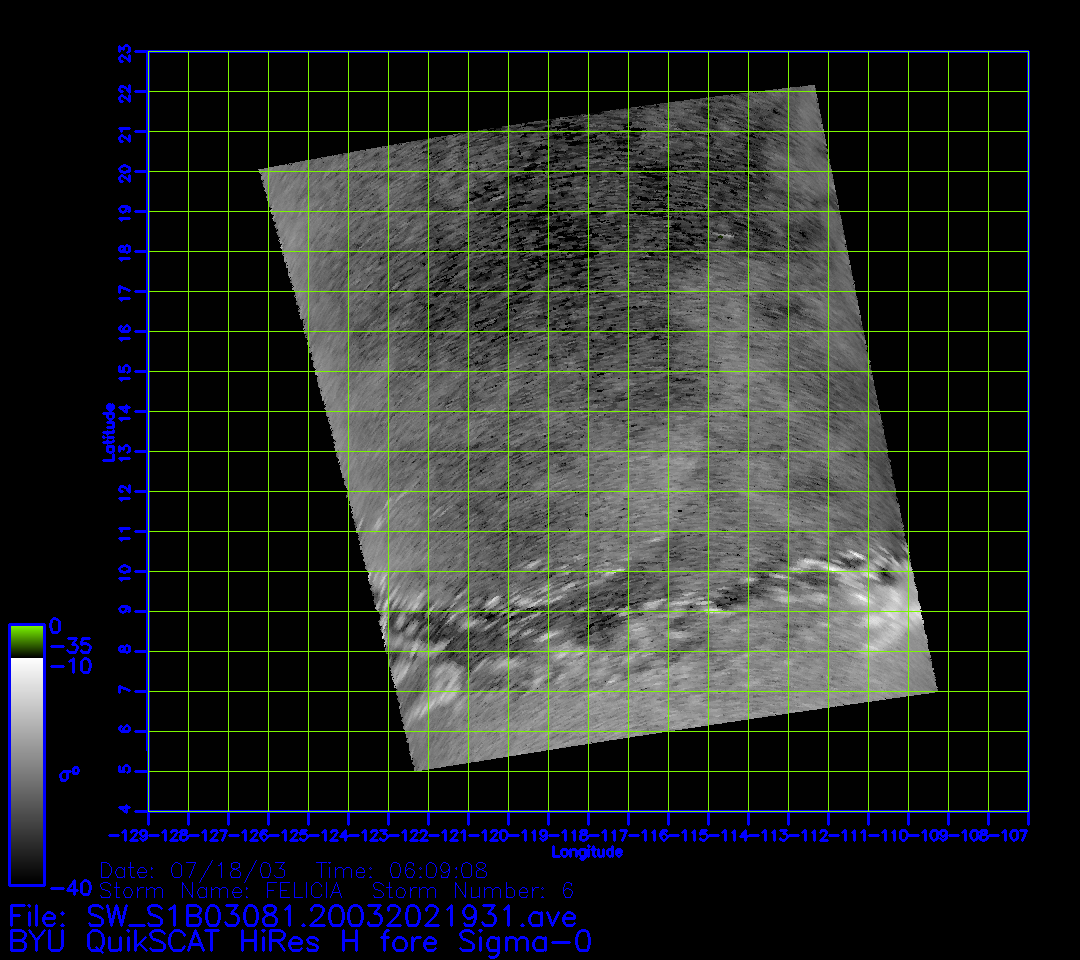Image resolution: width=1080 pixels, height=960 pixels.
Task: Click the Storm Name FELICIA text
Action: click(x=221, y=890)
